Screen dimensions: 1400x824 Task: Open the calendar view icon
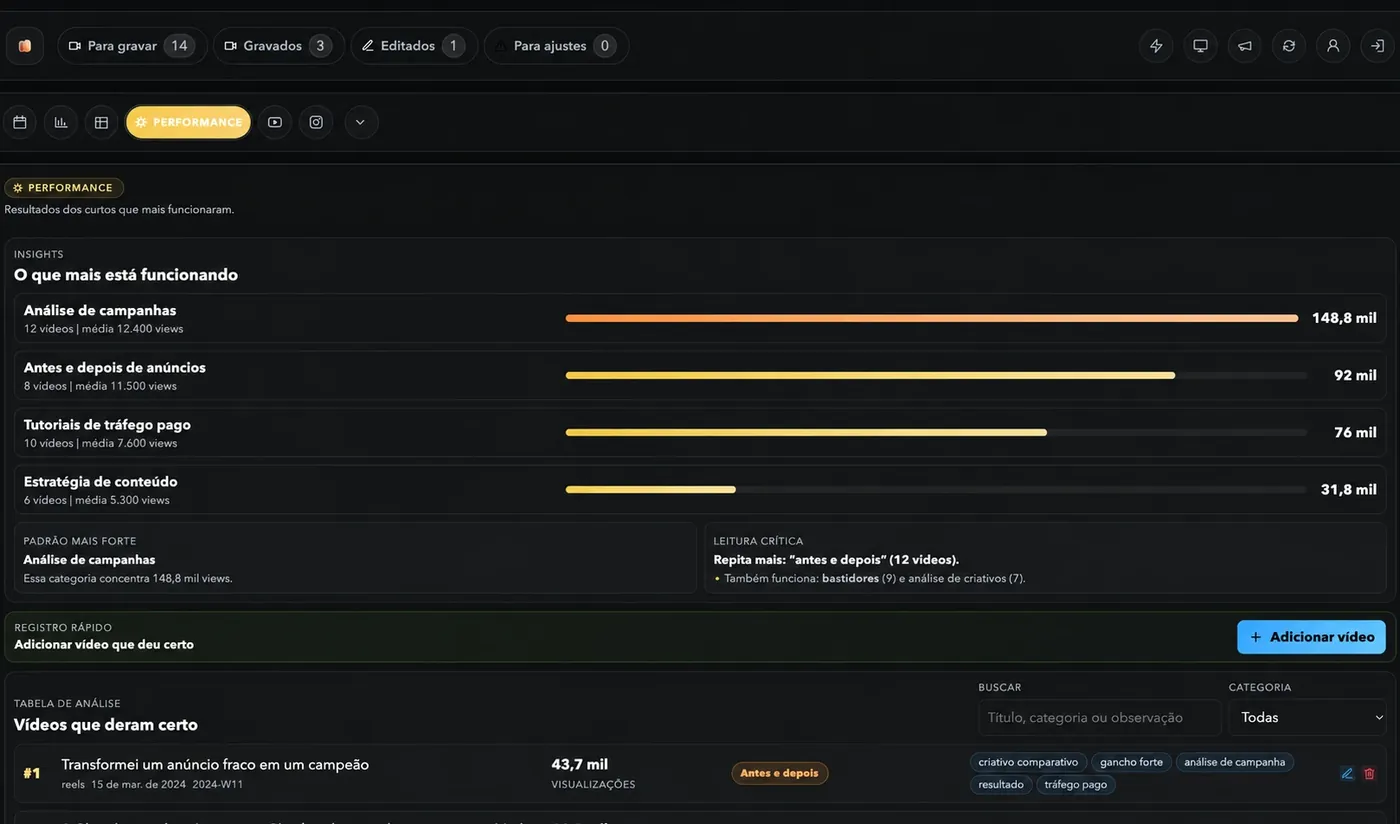(20, 122)
